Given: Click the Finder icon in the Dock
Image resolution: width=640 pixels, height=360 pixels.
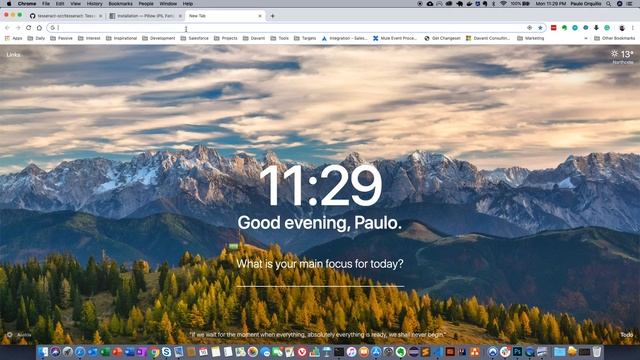Looking at the screenshot, I should point(42,352).
